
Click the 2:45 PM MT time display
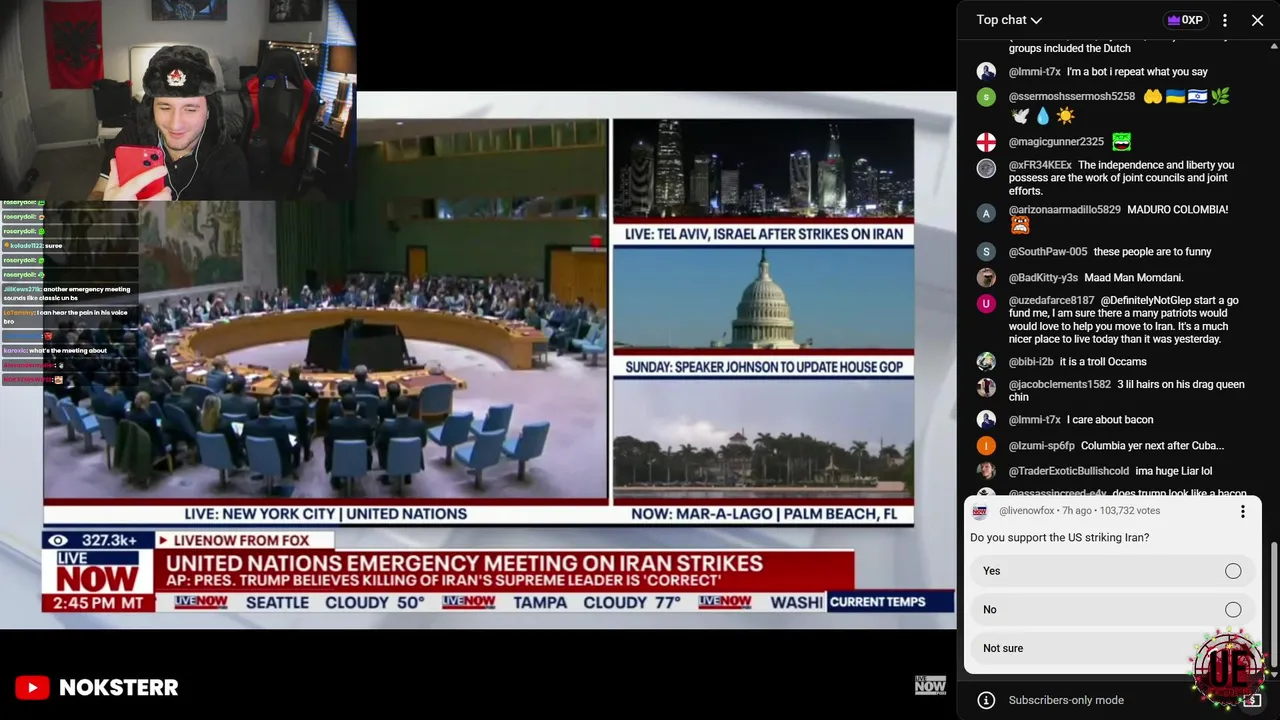coord(98,602)
